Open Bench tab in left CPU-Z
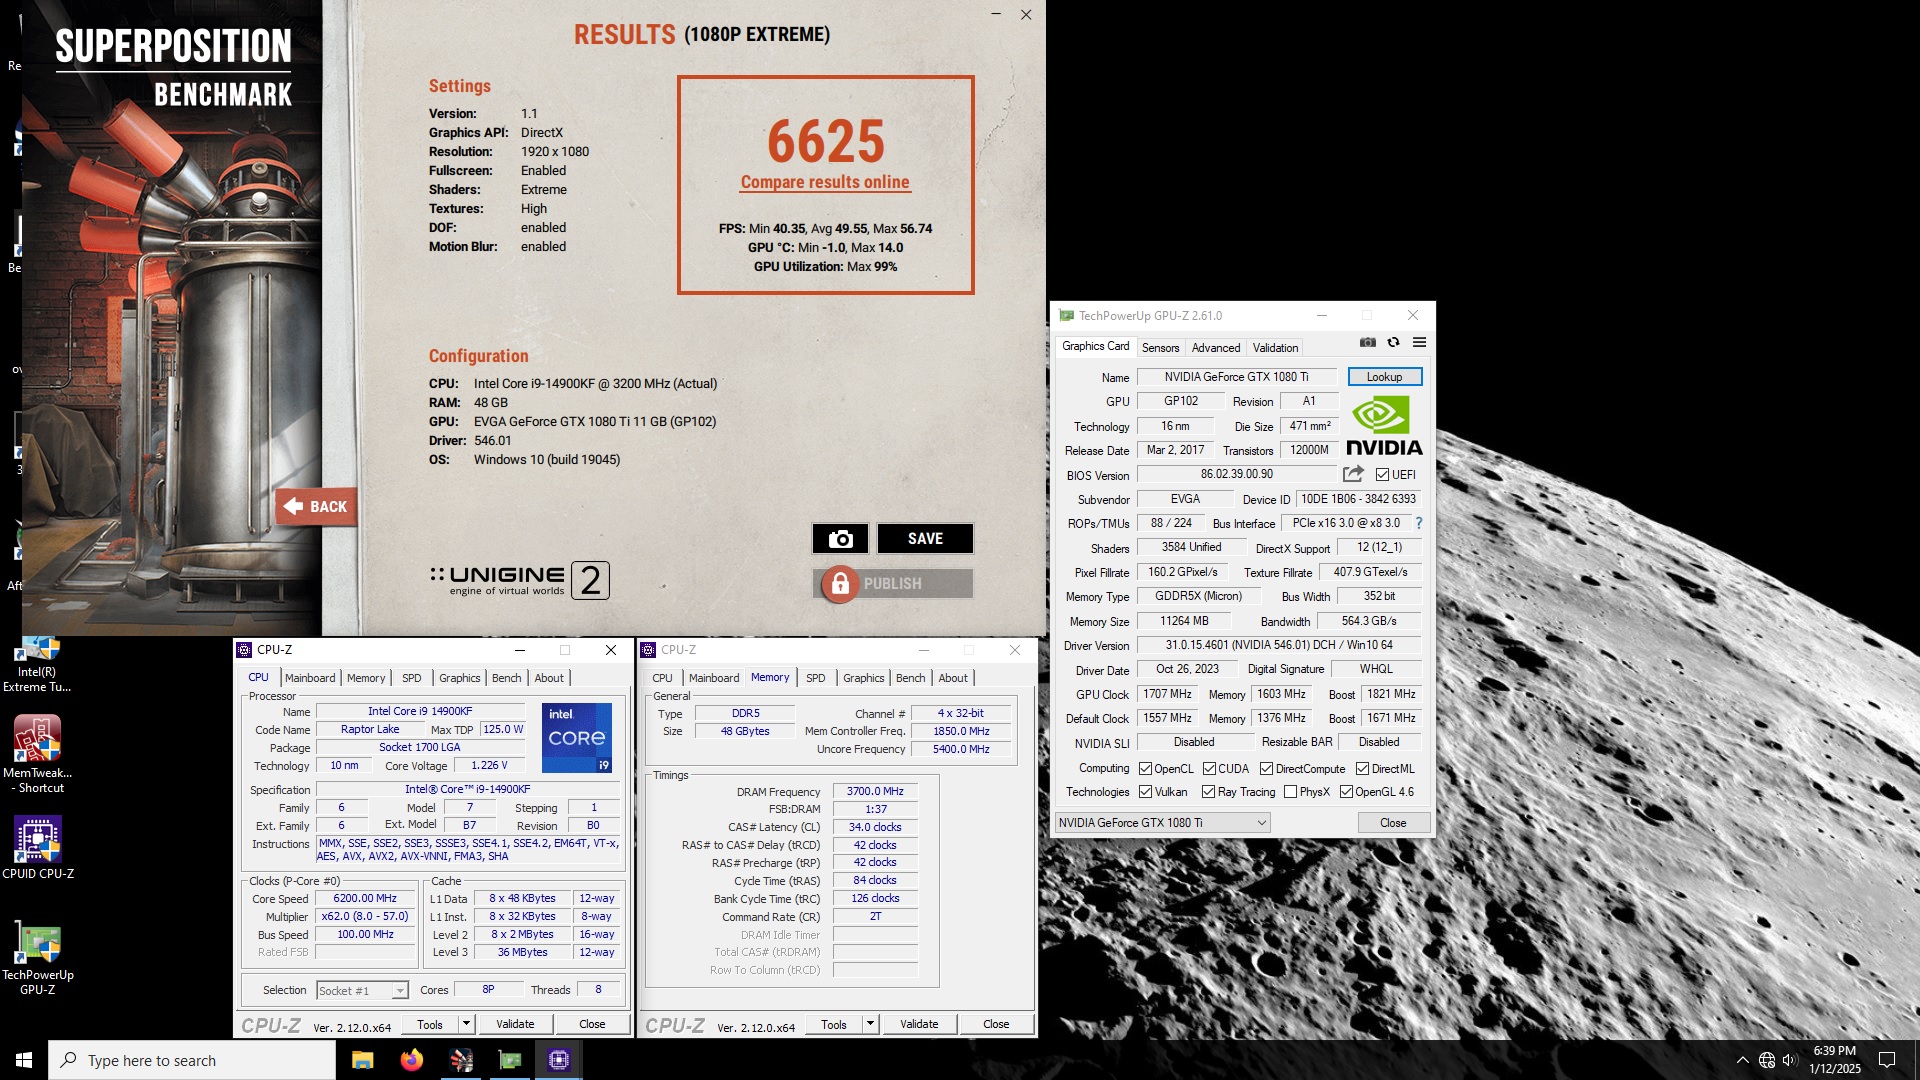 point(507,678)
